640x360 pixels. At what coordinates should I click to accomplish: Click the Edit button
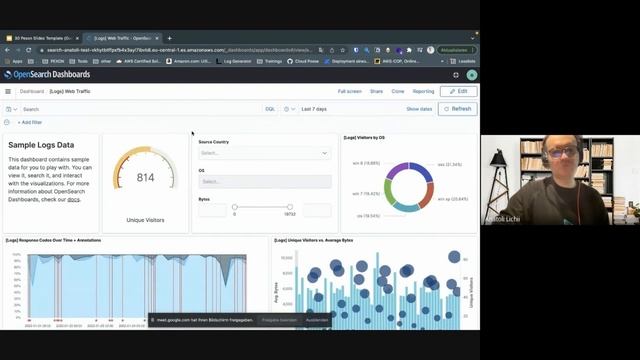click(458, 91)
